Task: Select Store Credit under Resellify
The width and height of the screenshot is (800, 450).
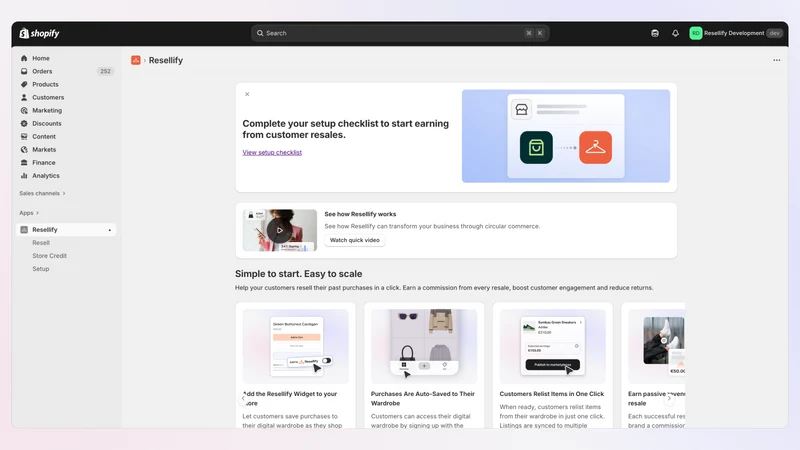Action: [x=49, y=256]
